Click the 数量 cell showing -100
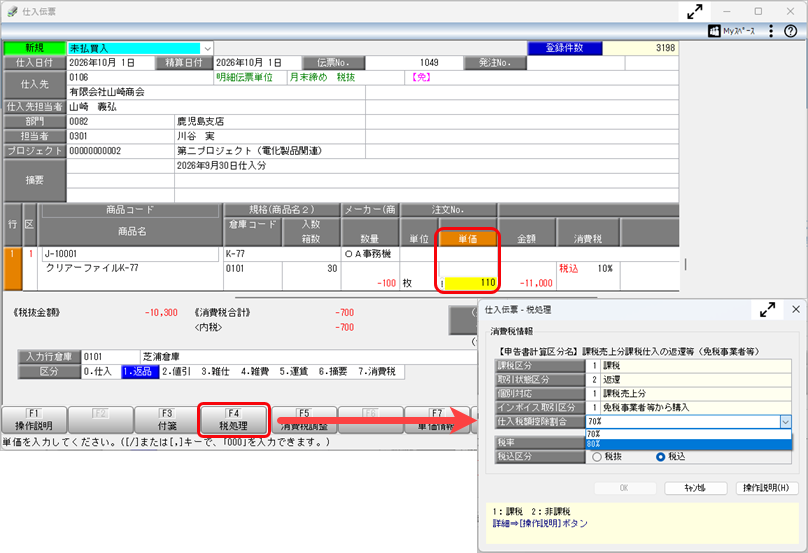 (x=369, y=283)
